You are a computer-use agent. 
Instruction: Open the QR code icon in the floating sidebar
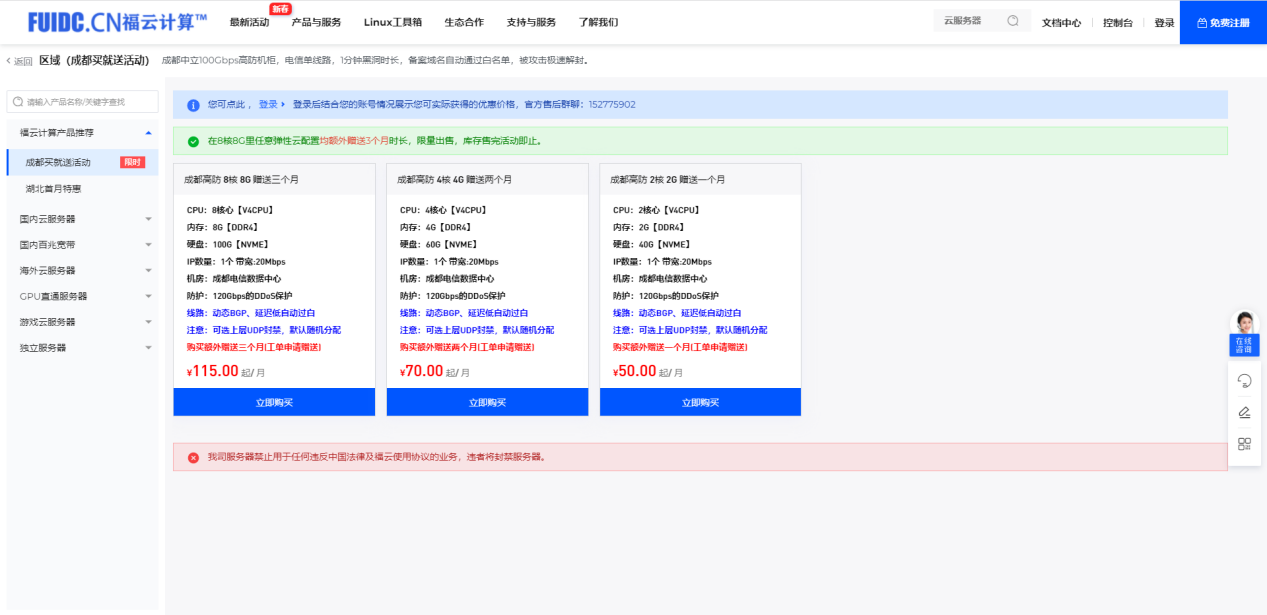(x=1244, y=444)
